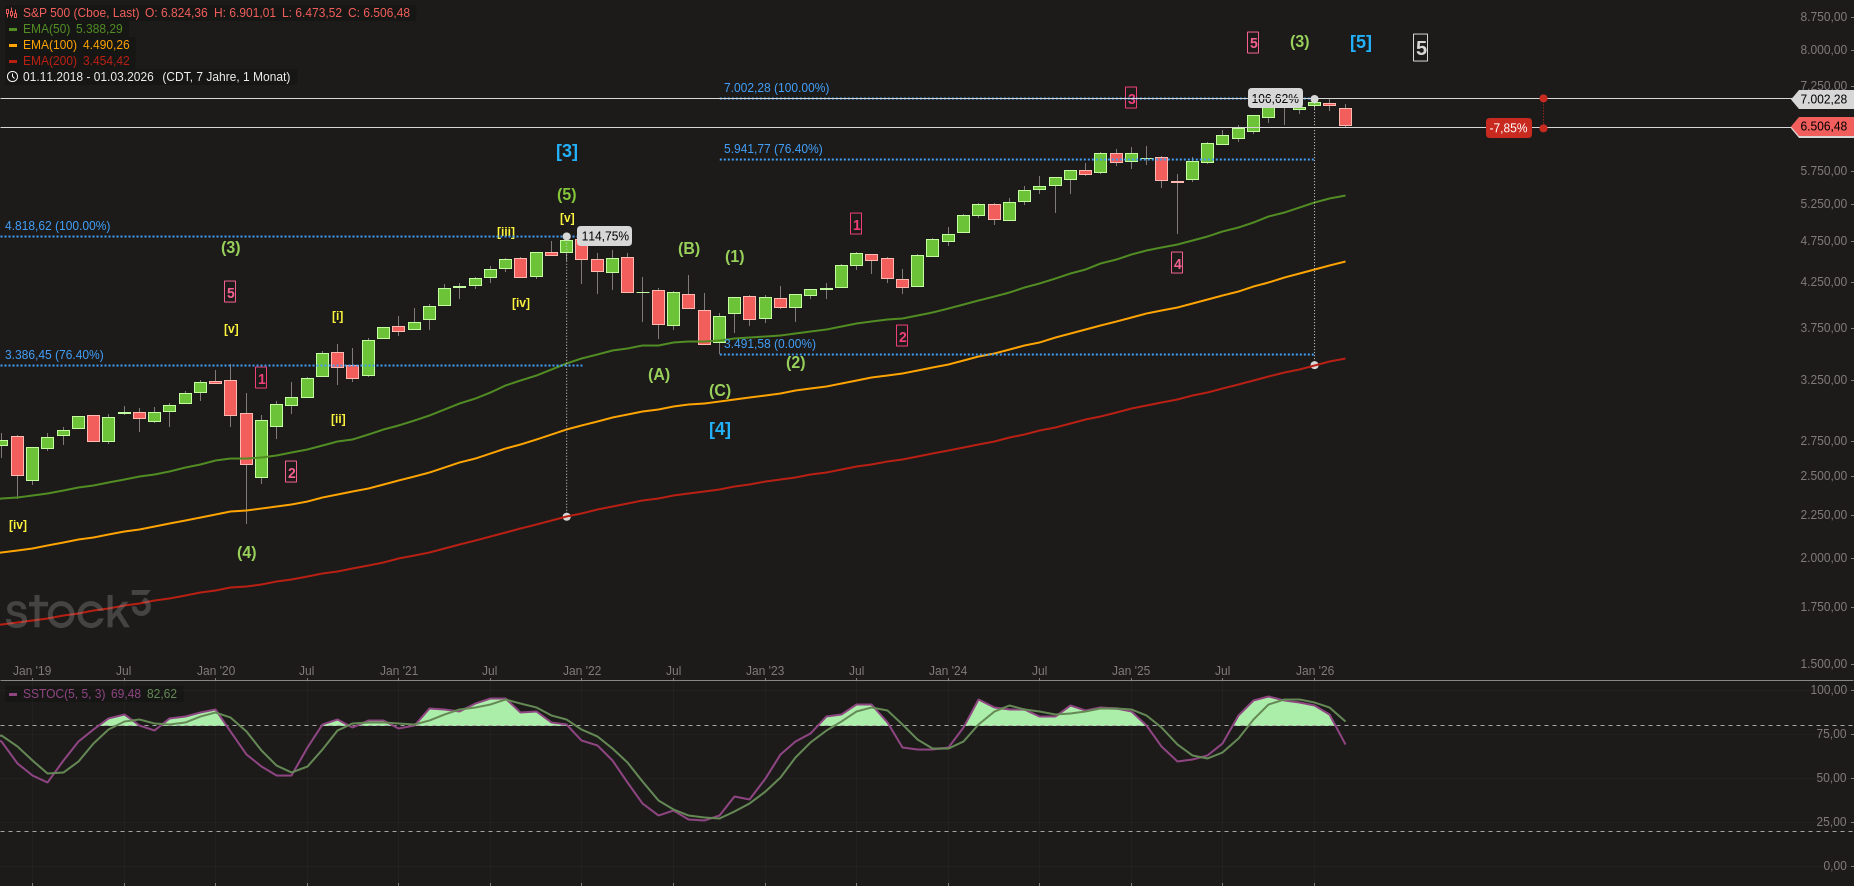Select the white boxed 5 wave label
The image size is (1854, 886).
pyautogui.click(x=1420, y=48)
